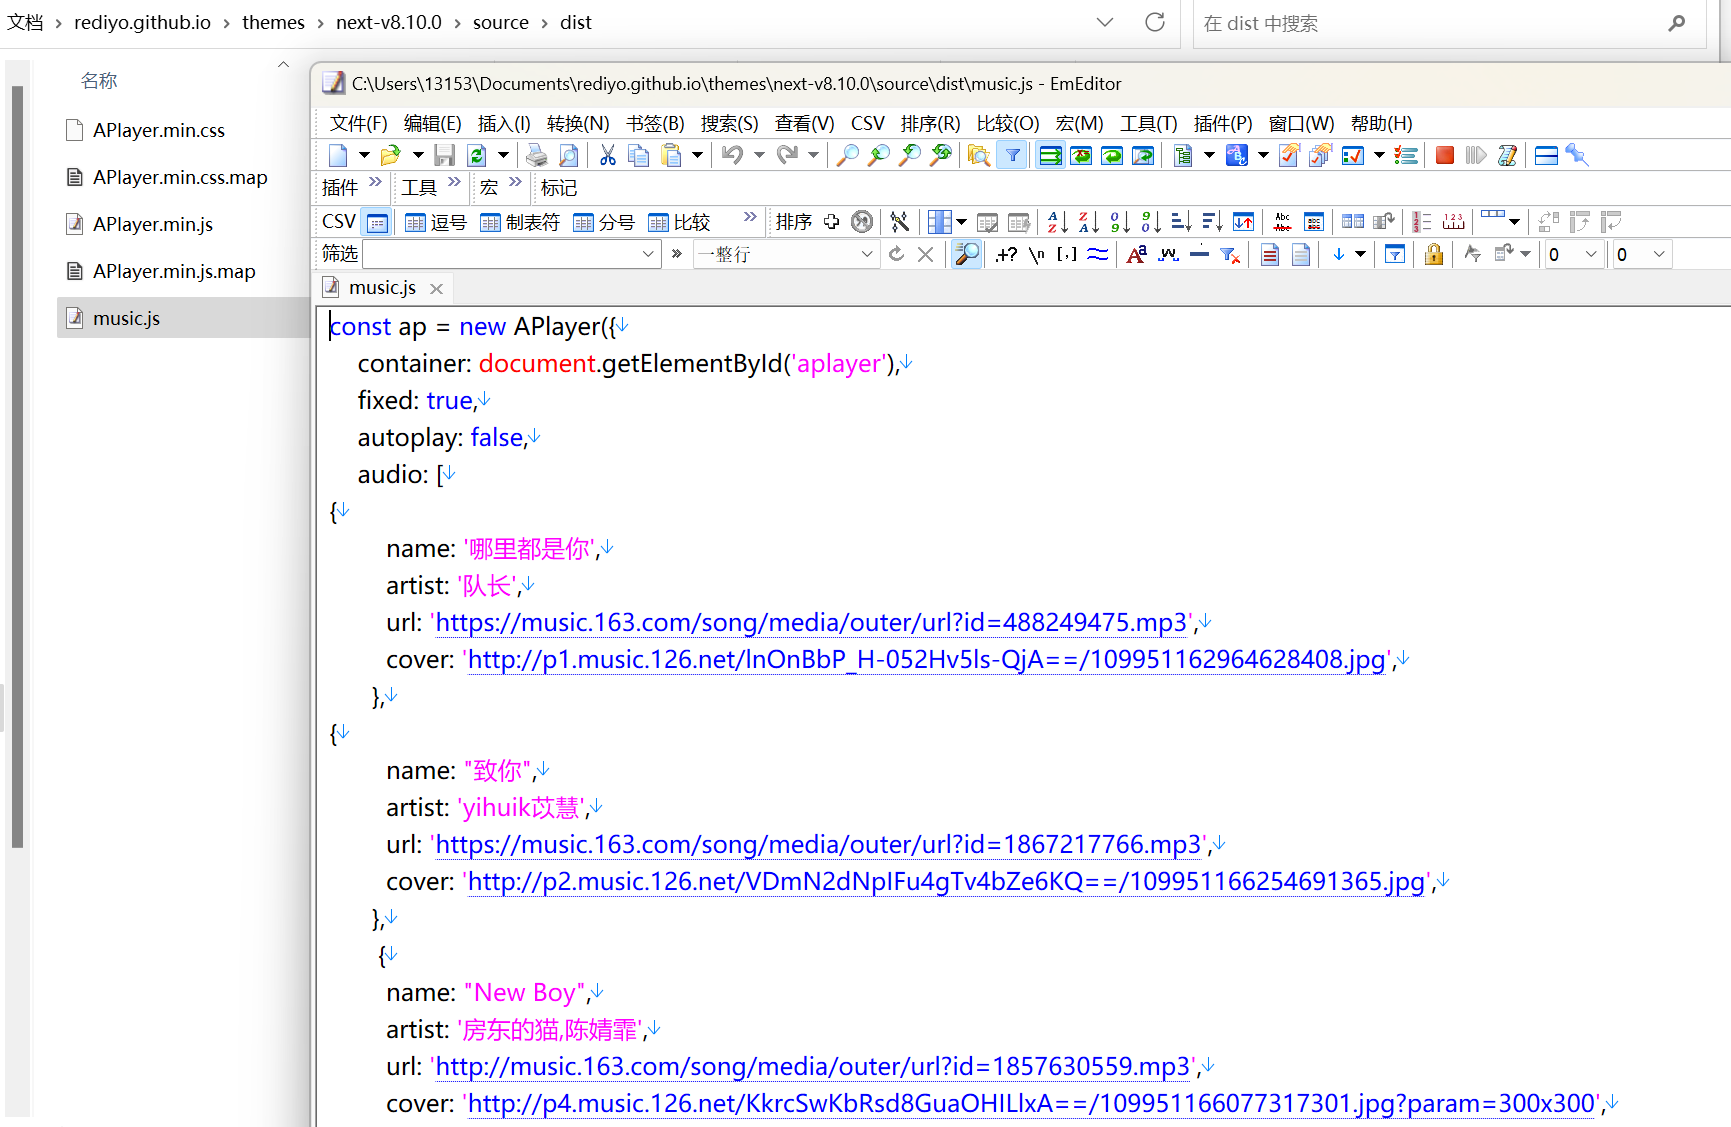Screen dimensions: 1731x1127
Task: Toggle Match Case 'Aa' filter option
Action: (1136, 254)
